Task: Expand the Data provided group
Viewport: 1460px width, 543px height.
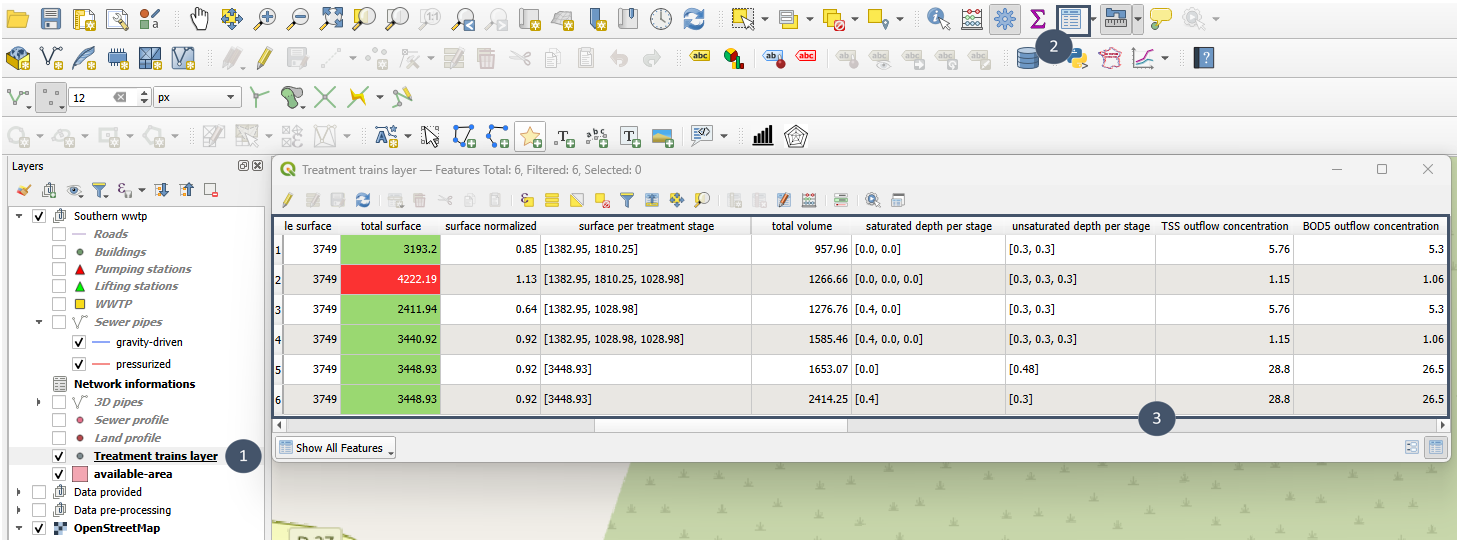Action: [x=18, y=492]
